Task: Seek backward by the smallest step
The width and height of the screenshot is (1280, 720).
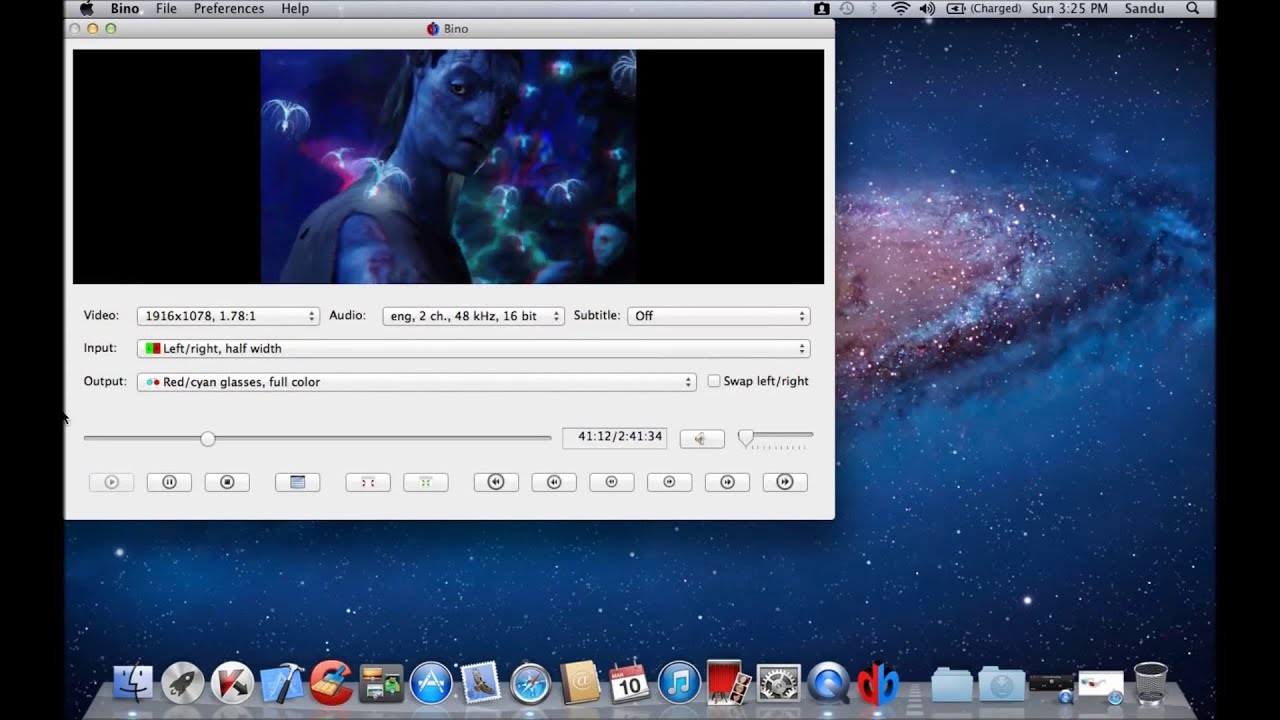Action: coord(612,482)
